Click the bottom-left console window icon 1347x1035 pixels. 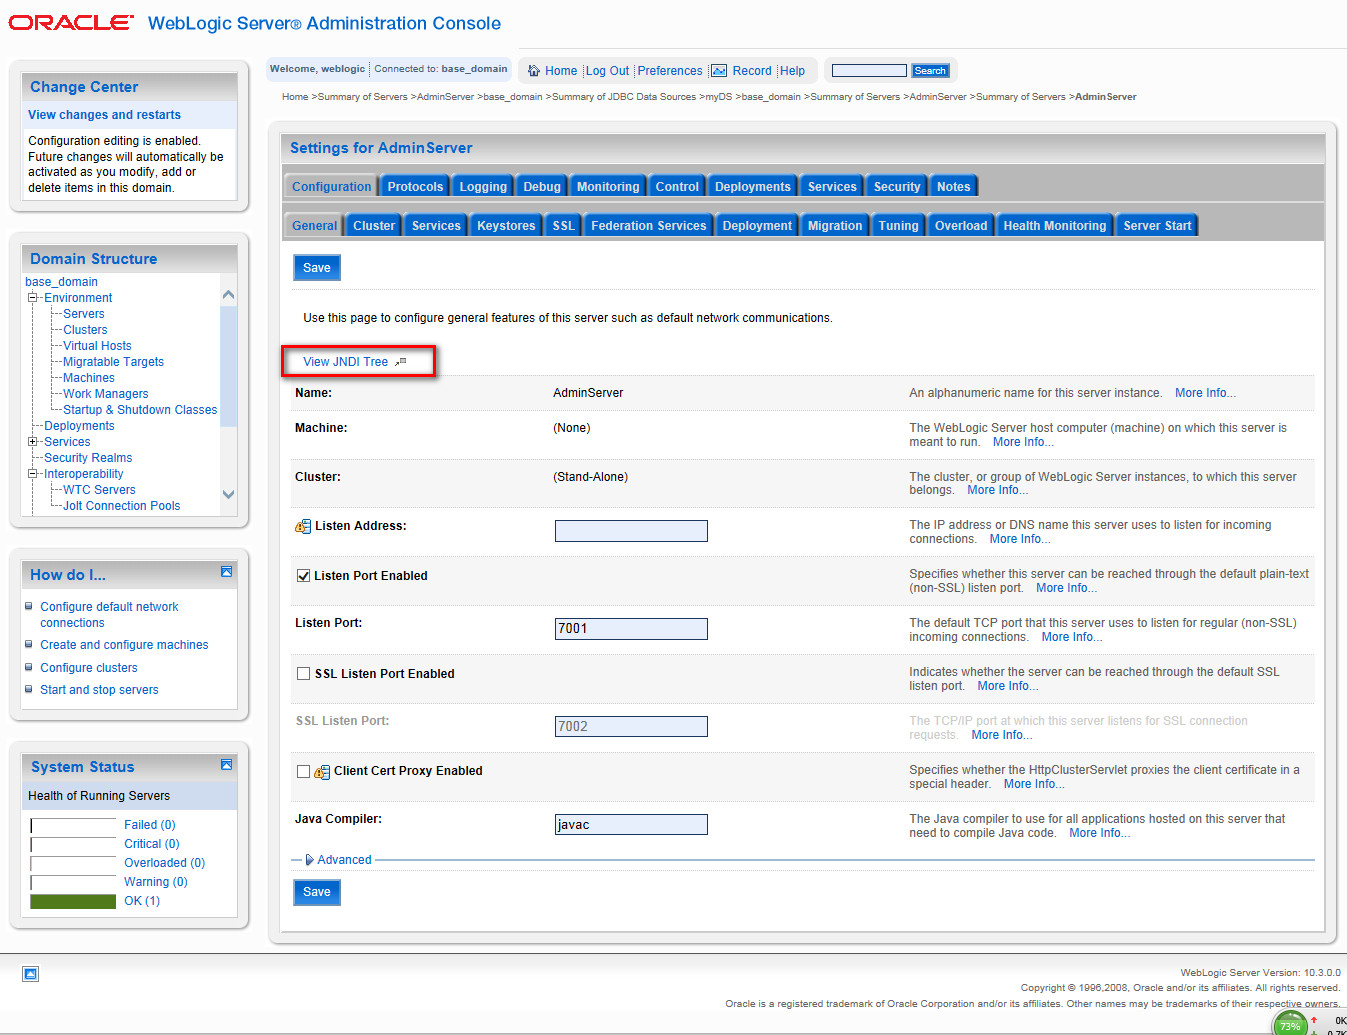30,974
